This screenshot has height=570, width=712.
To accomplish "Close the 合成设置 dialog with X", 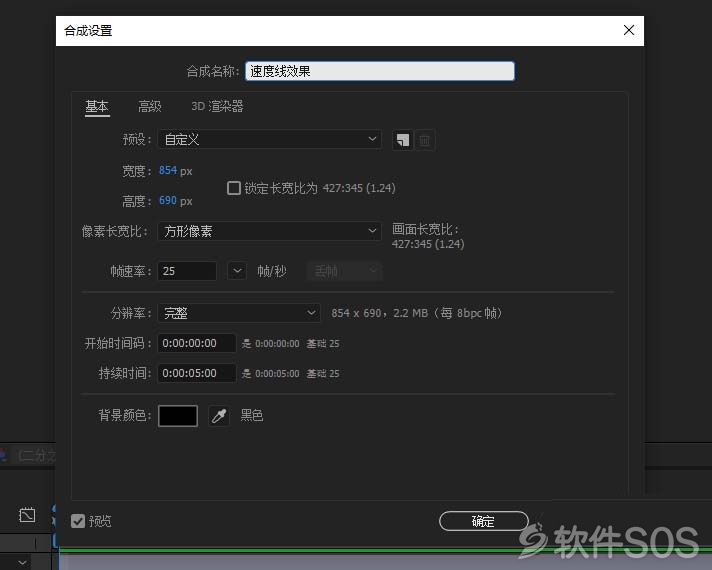I will click(629, 30).
